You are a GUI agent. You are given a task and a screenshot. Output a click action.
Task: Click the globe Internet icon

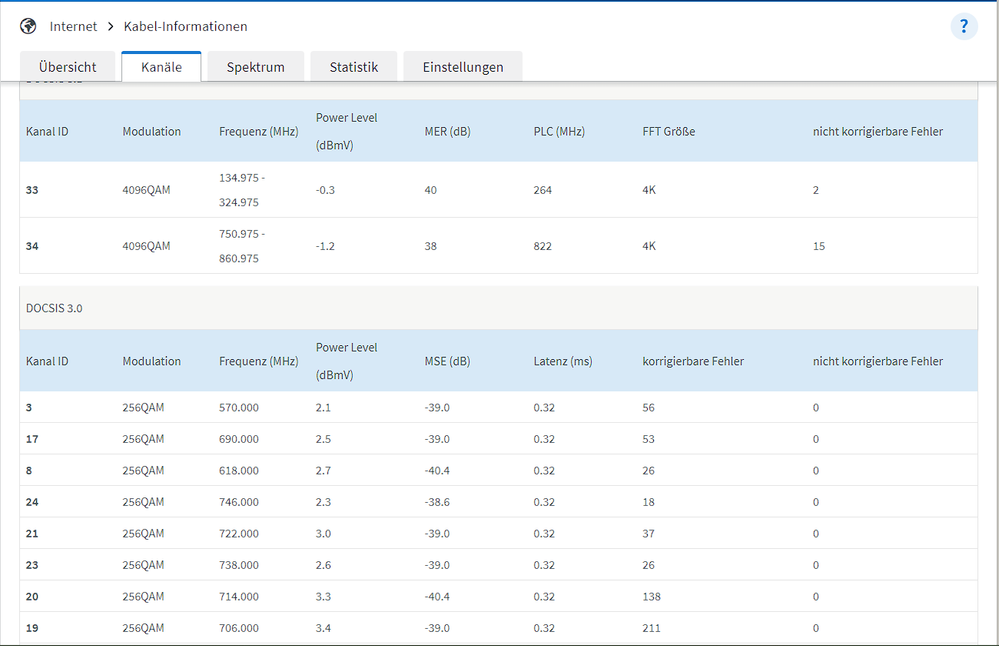(28, 26)
